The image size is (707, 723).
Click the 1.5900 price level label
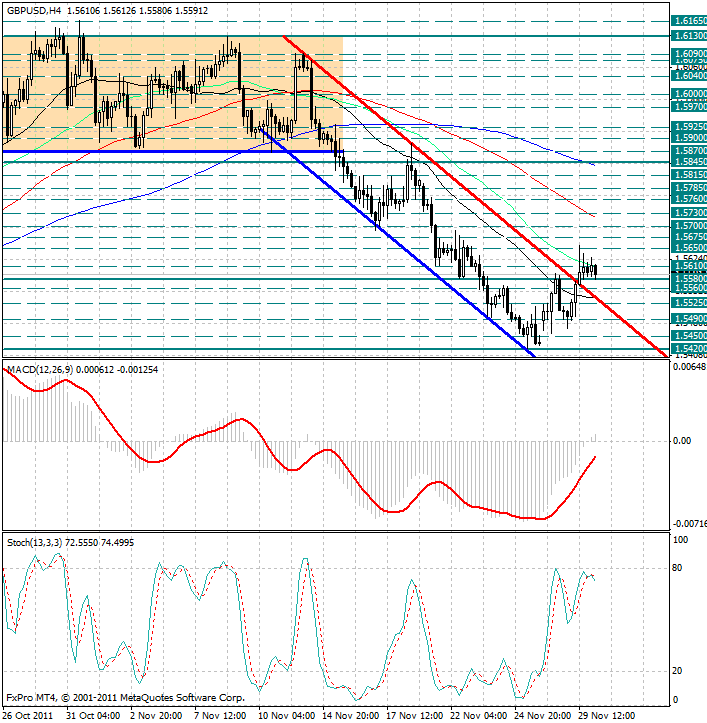tap(689, 137)
